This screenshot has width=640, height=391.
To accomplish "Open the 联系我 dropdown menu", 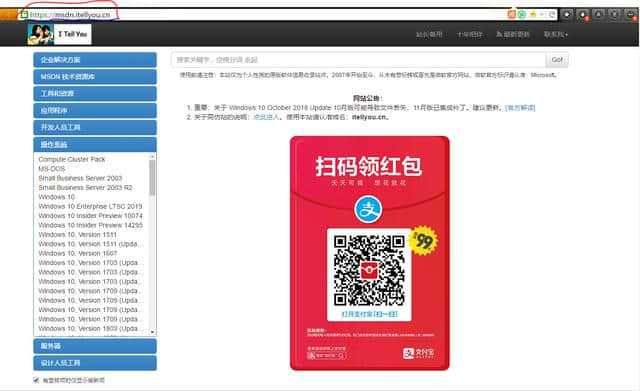I will coord(556,35).
